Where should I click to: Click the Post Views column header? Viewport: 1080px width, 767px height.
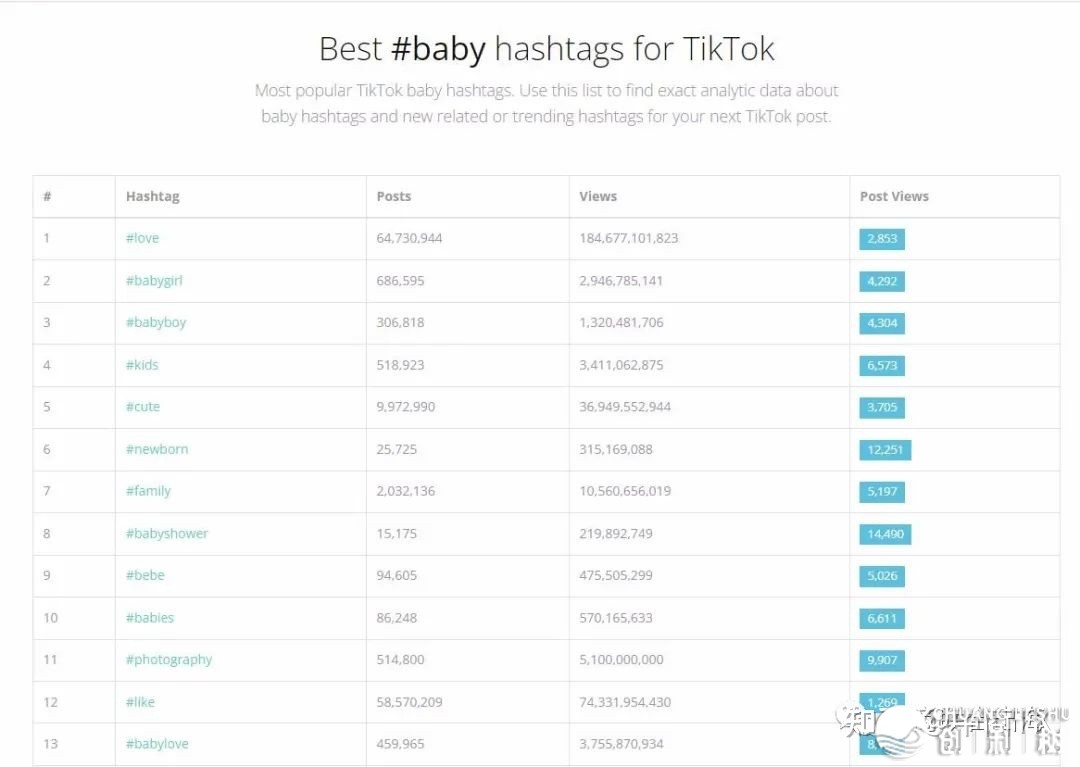[x=894, y=196]
